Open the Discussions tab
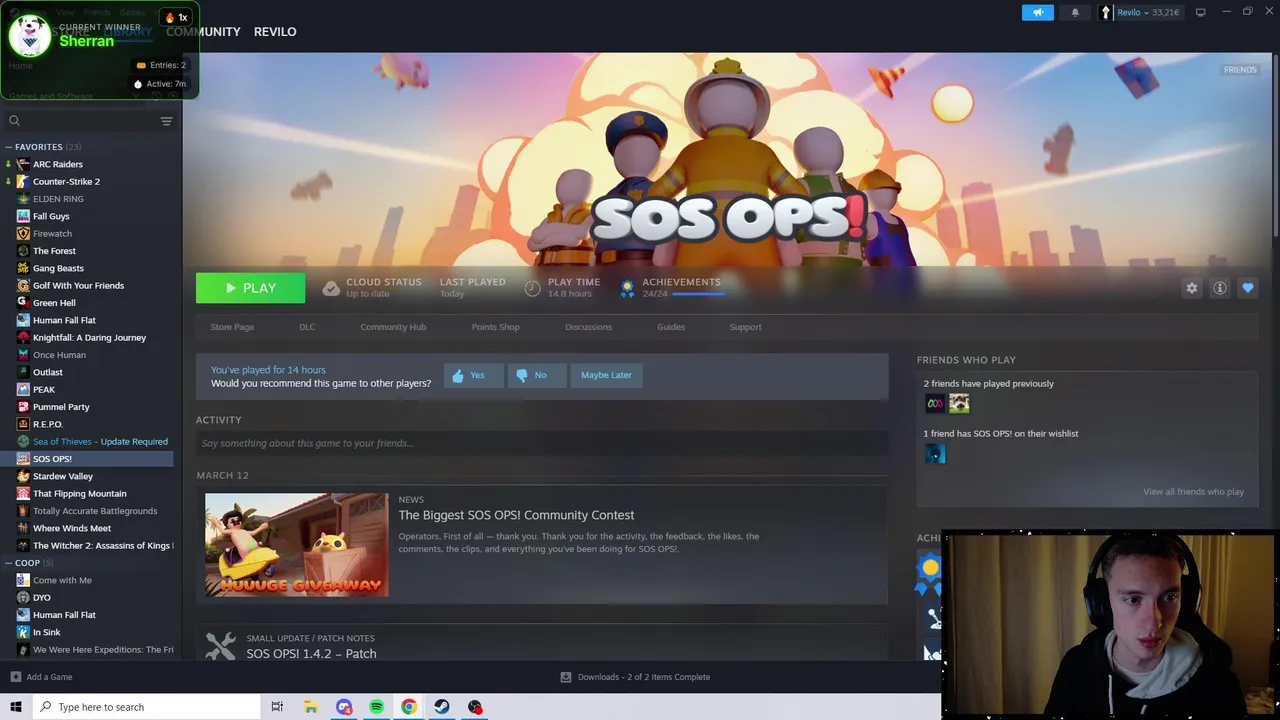This screenshot has height=720, width=1280. click(x=588, y=327)
